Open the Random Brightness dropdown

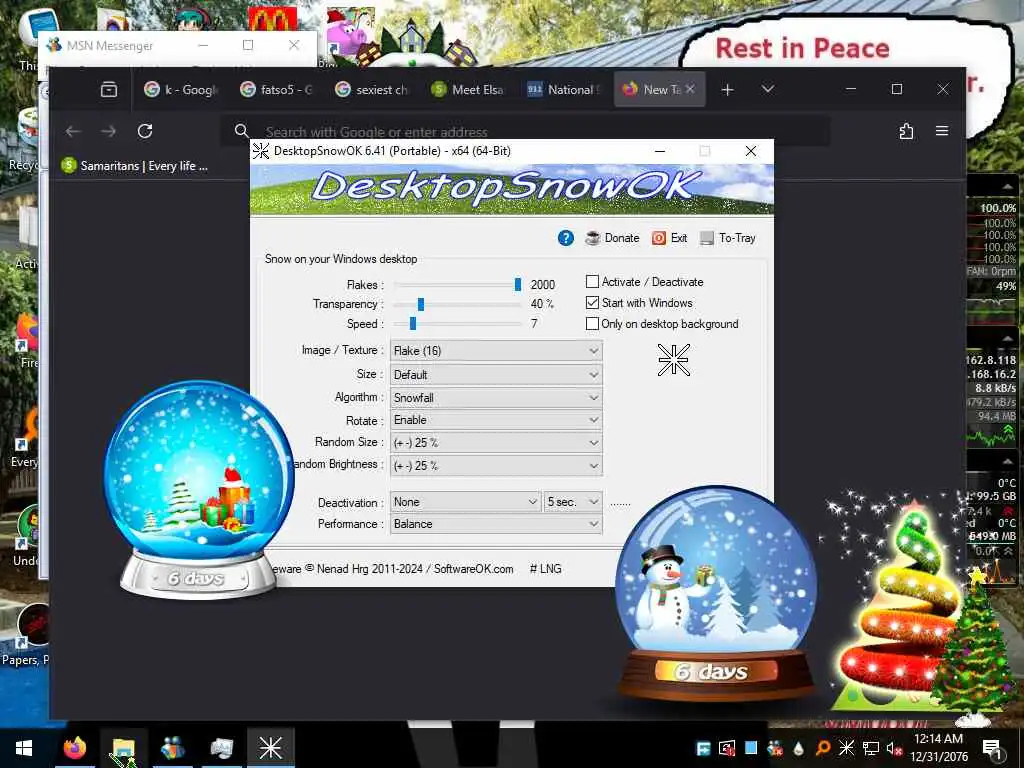coord(496,466)
